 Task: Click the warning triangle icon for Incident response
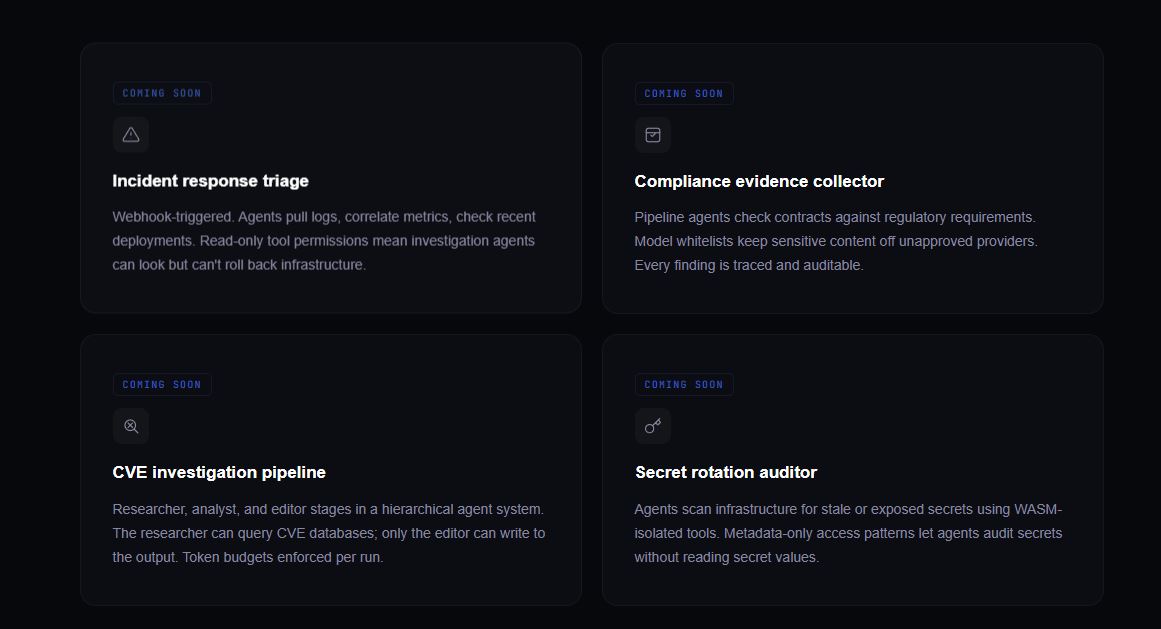point(131,135)
